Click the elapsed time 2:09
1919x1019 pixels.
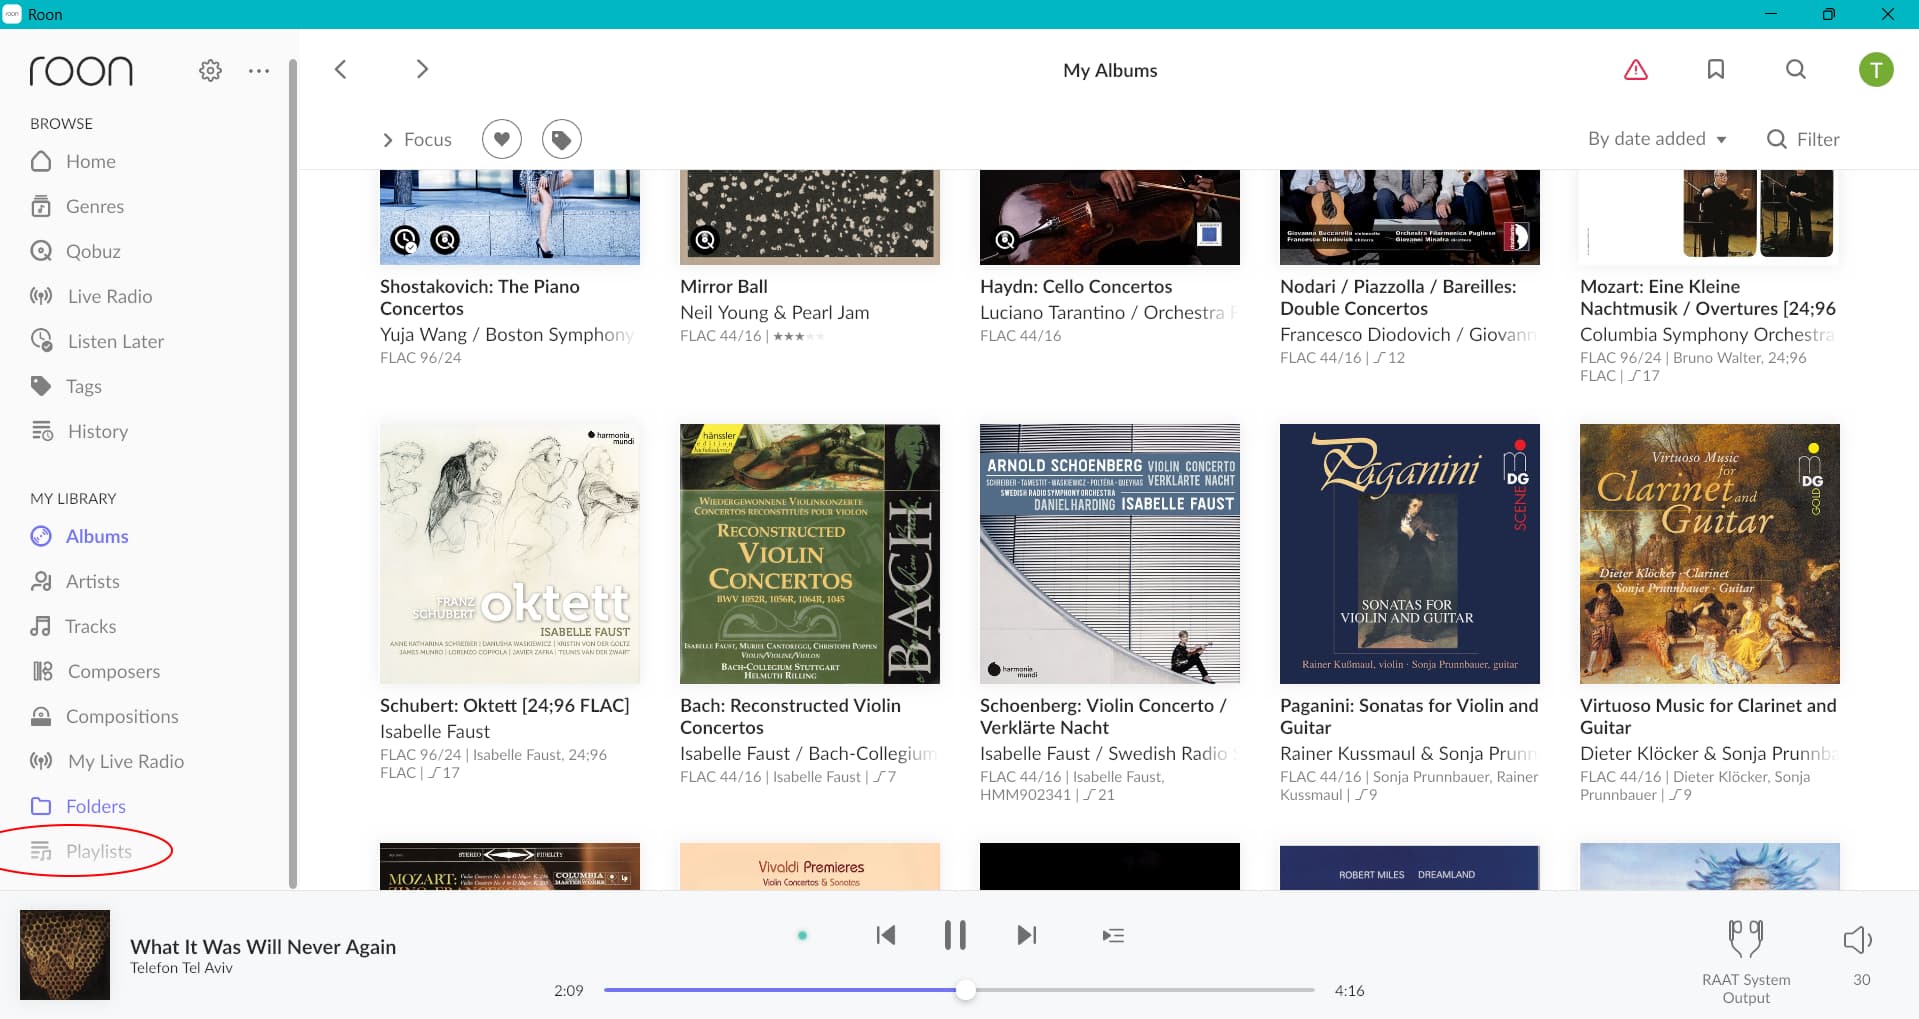pyautogui.click(x=569, y=990)
